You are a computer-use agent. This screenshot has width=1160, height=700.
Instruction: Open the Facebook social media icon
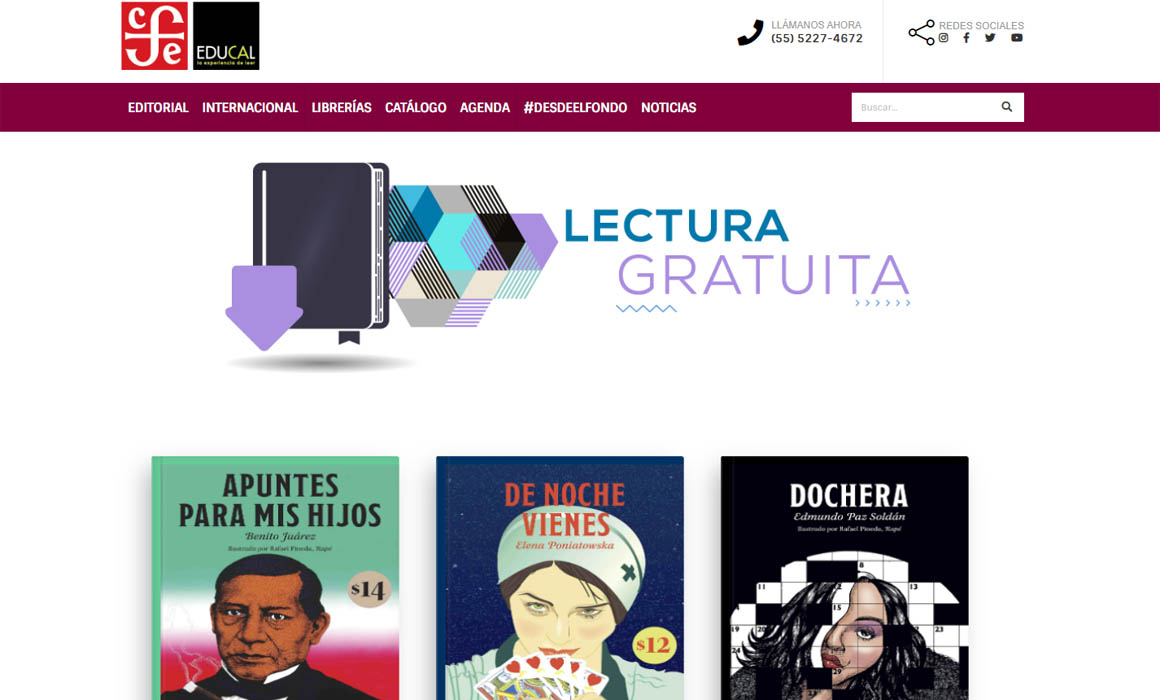966,38
